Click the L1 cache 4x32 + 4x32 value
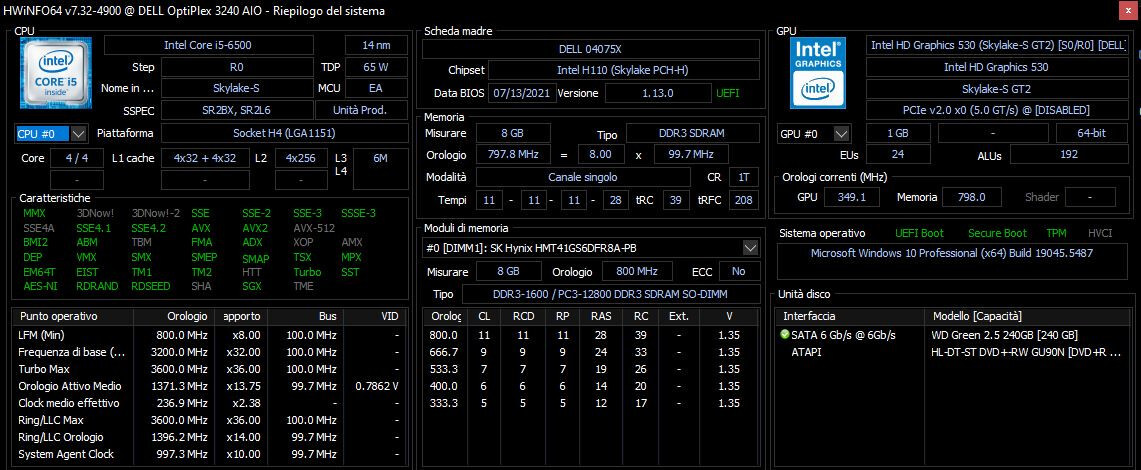The width and height of the screenshot is (1141, 470). tap(204, 158)
